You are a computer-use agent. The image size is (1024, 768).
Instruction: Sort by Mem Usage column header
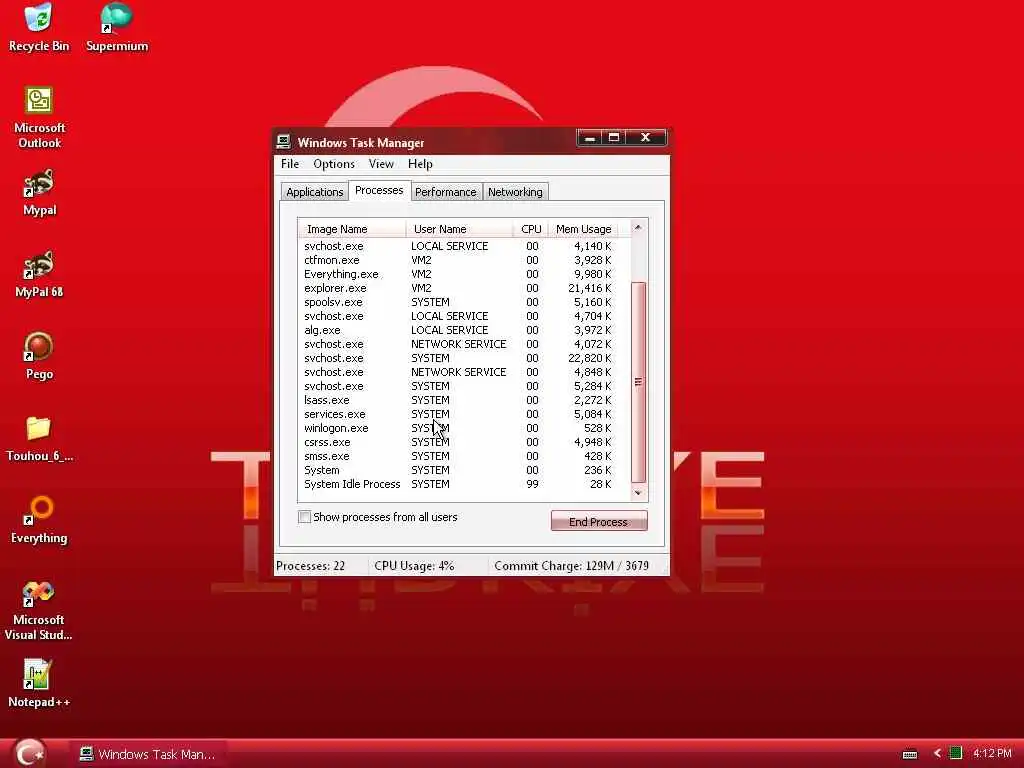point(583,229)
